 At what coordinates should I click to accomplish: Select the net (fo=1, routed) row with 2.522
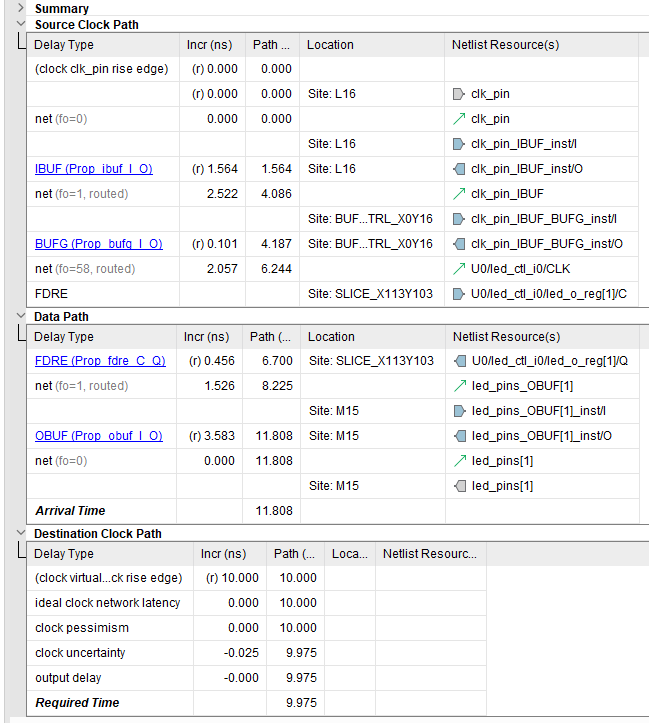click(332, 194)
